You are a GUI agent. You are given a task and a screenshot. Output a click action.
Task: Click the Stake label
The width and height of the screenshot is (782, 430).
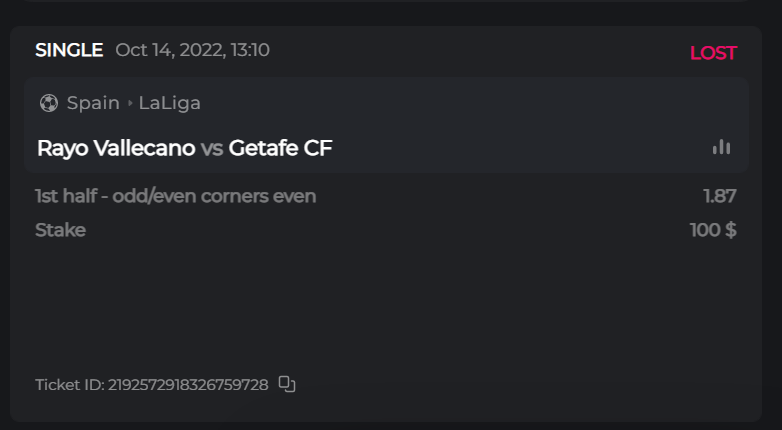60,230
